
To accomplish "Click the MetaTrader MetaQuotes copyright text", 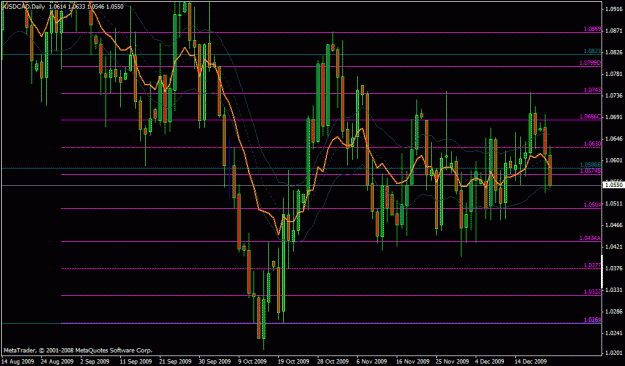I will (78, 350).
